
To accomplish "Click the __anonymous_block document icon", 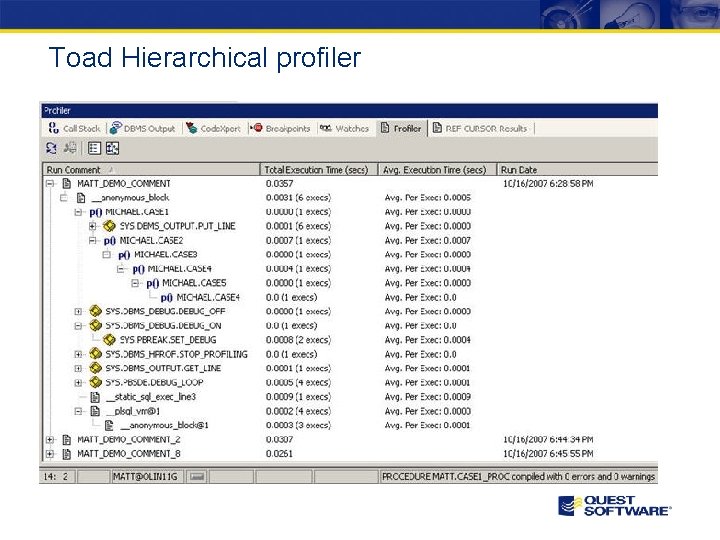I will click(81, 198).
